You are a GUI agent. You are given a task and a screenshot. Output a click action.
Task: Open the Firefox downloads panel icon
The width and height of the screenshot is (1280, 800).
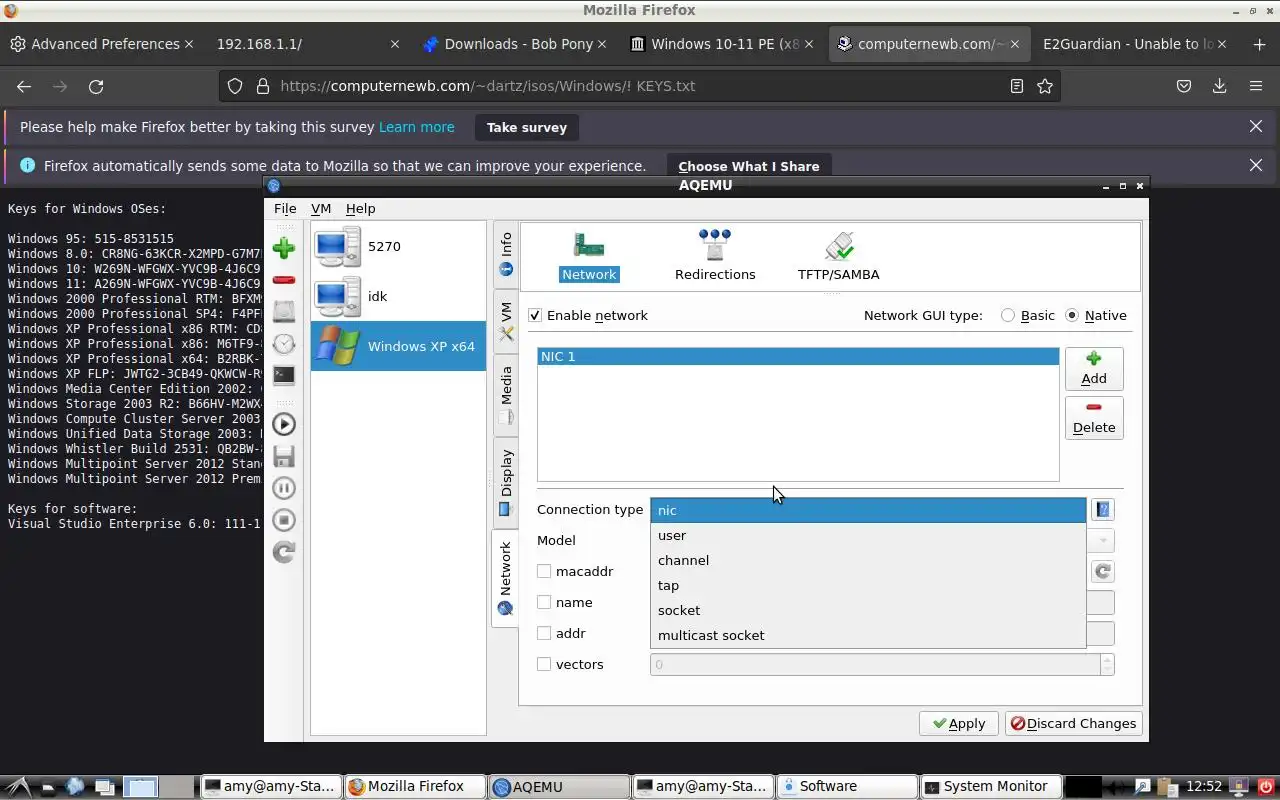[x=1219, y=86]
